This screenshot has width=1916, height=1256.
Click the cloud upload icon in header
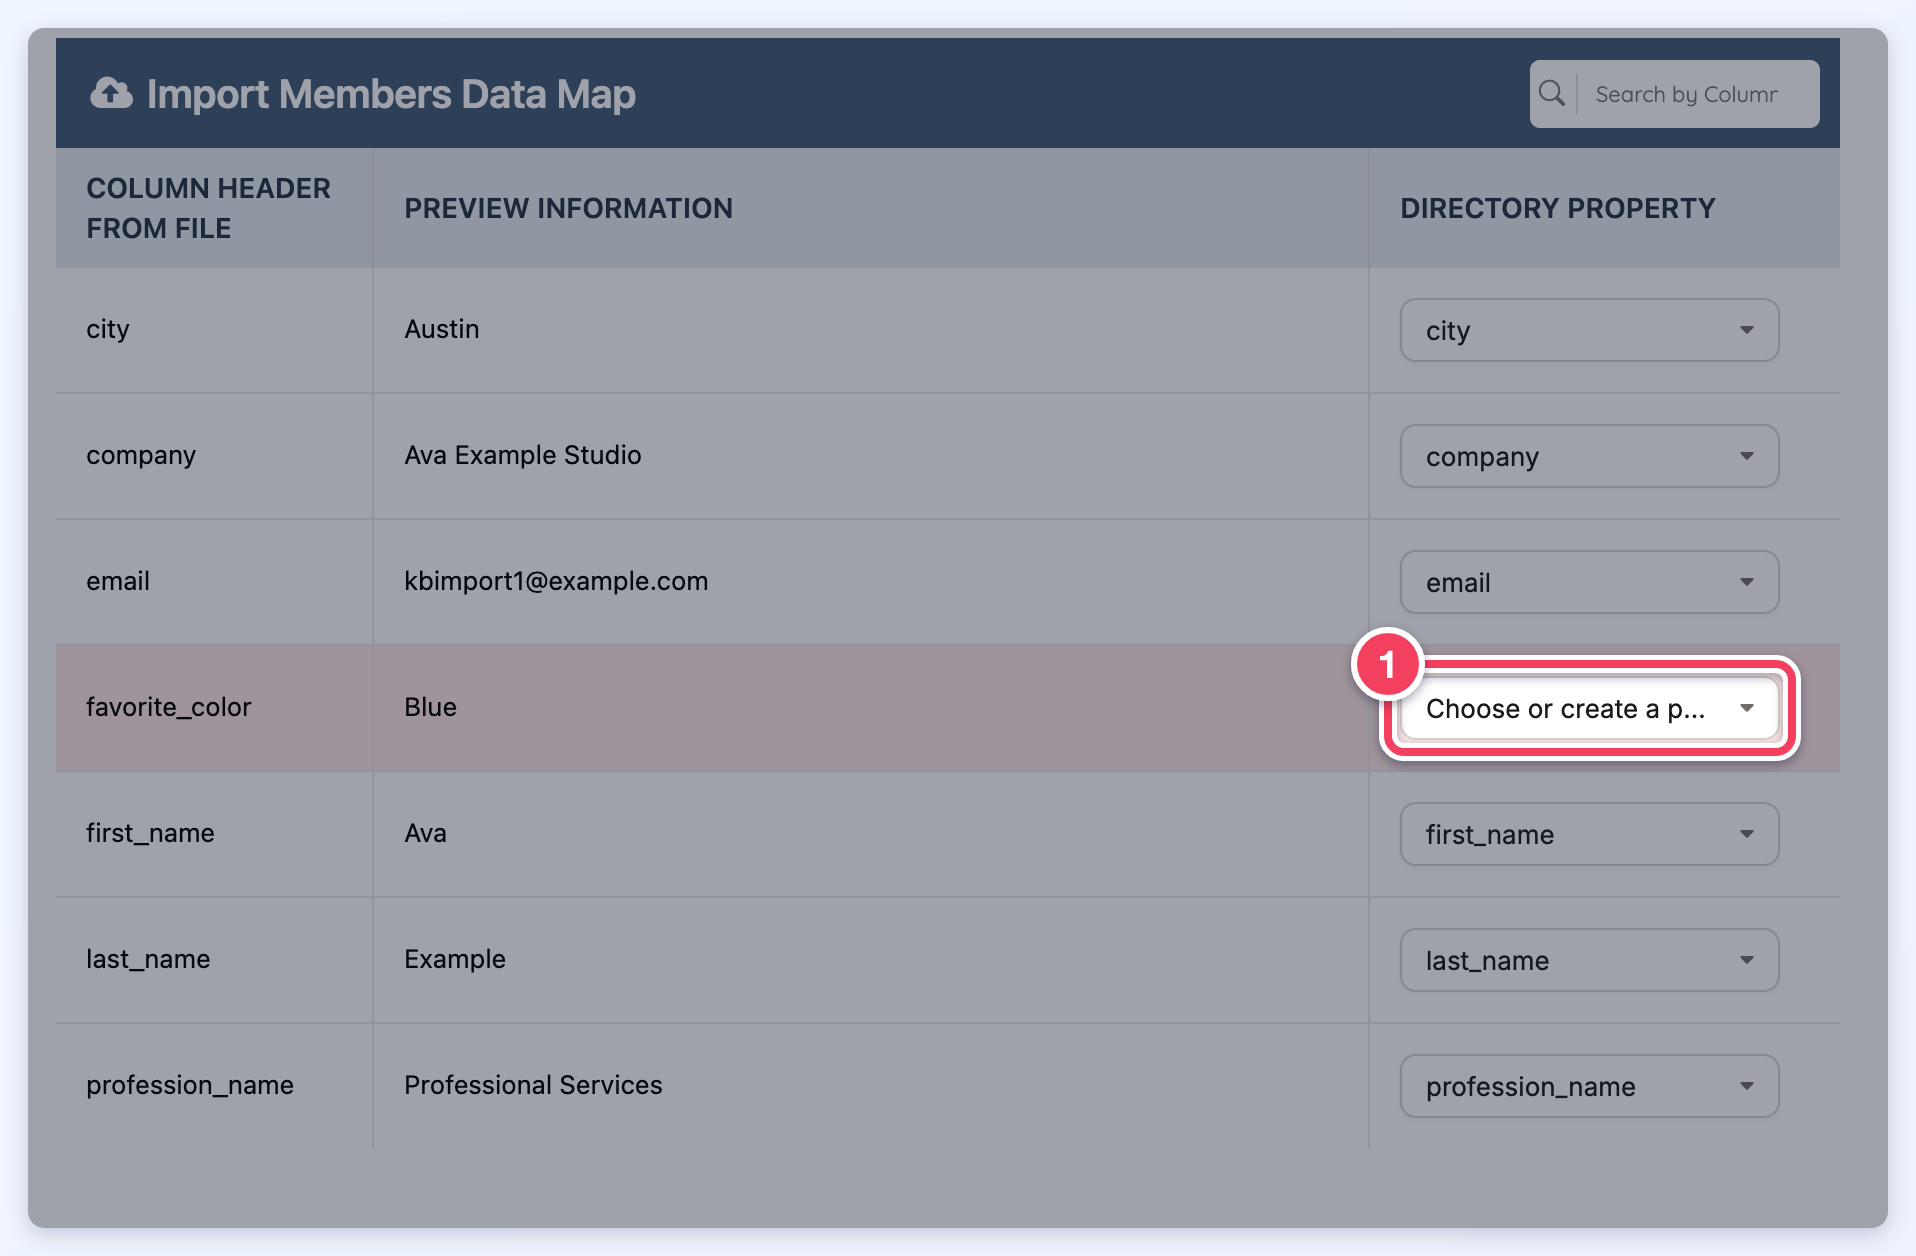point(111,94)
